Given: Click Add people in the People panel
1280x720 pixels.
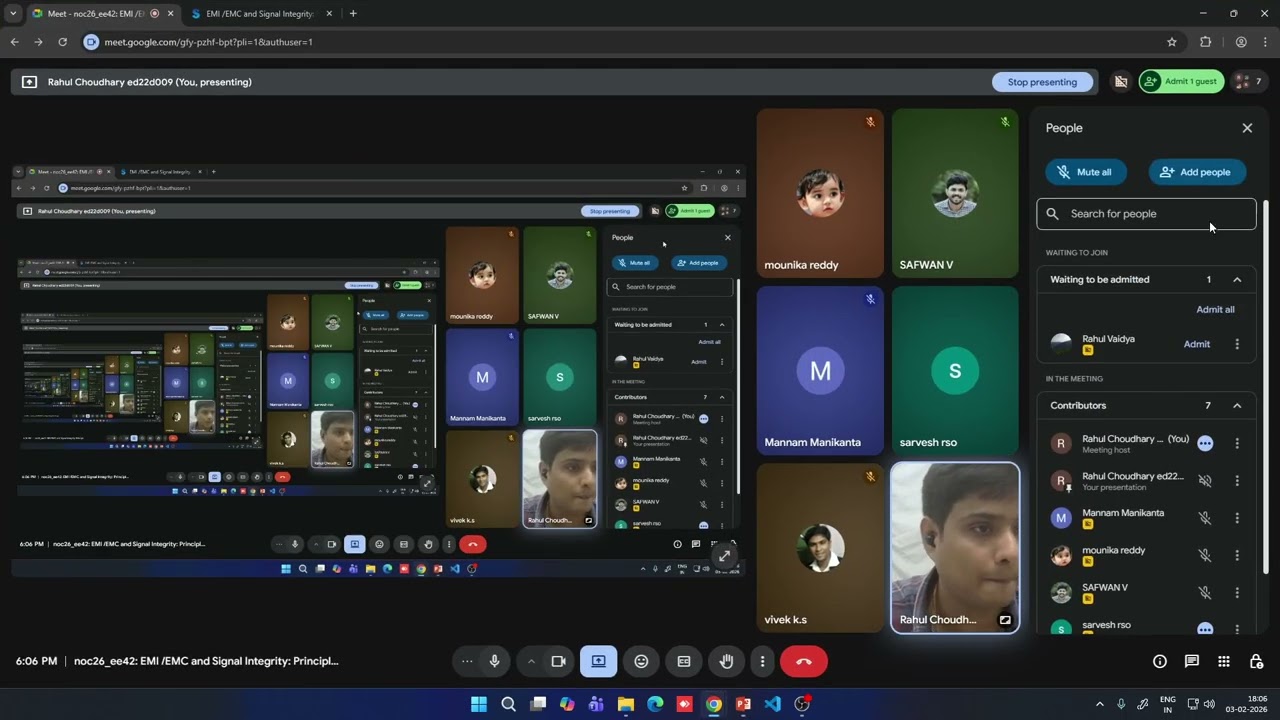Looking at the screenshot, I should pos(1196,172).
